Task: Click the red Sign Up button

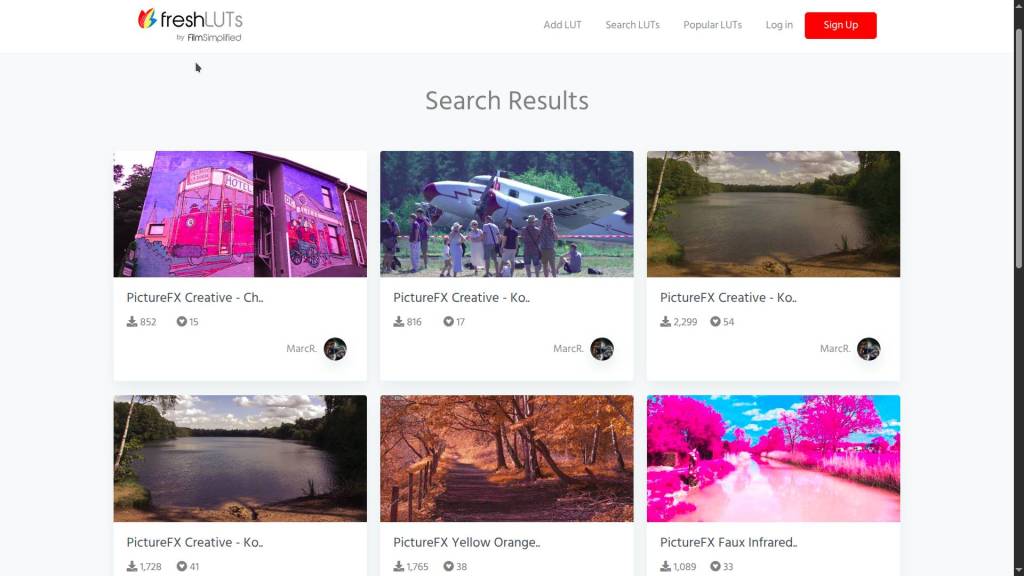Action: coord(840,25)
